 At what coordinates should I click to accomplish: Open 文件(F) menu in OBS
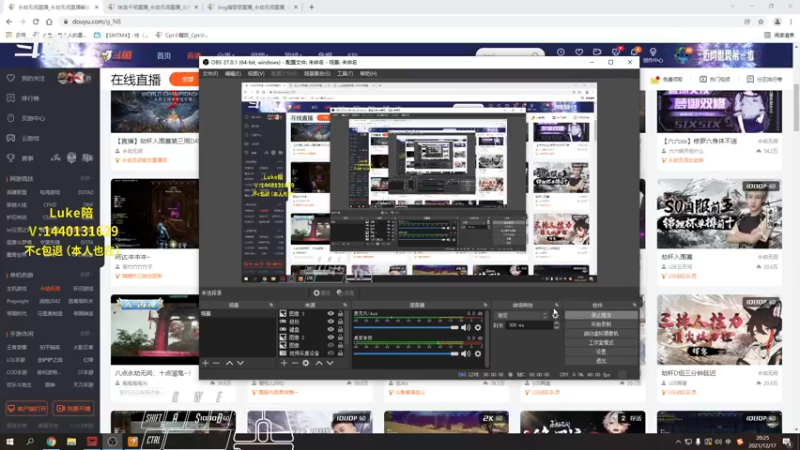210,74
